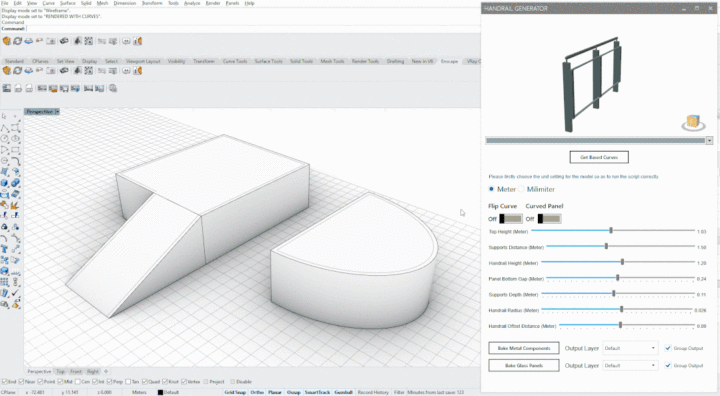
Task: Click the checkmark Check Objects icon
Action: point(16,293)
